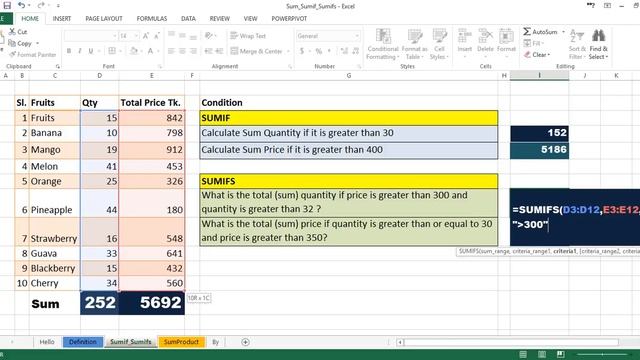Click the Save icon in the title bar
The height and width of the screenshot is (360, 640).
click(7, 5)
